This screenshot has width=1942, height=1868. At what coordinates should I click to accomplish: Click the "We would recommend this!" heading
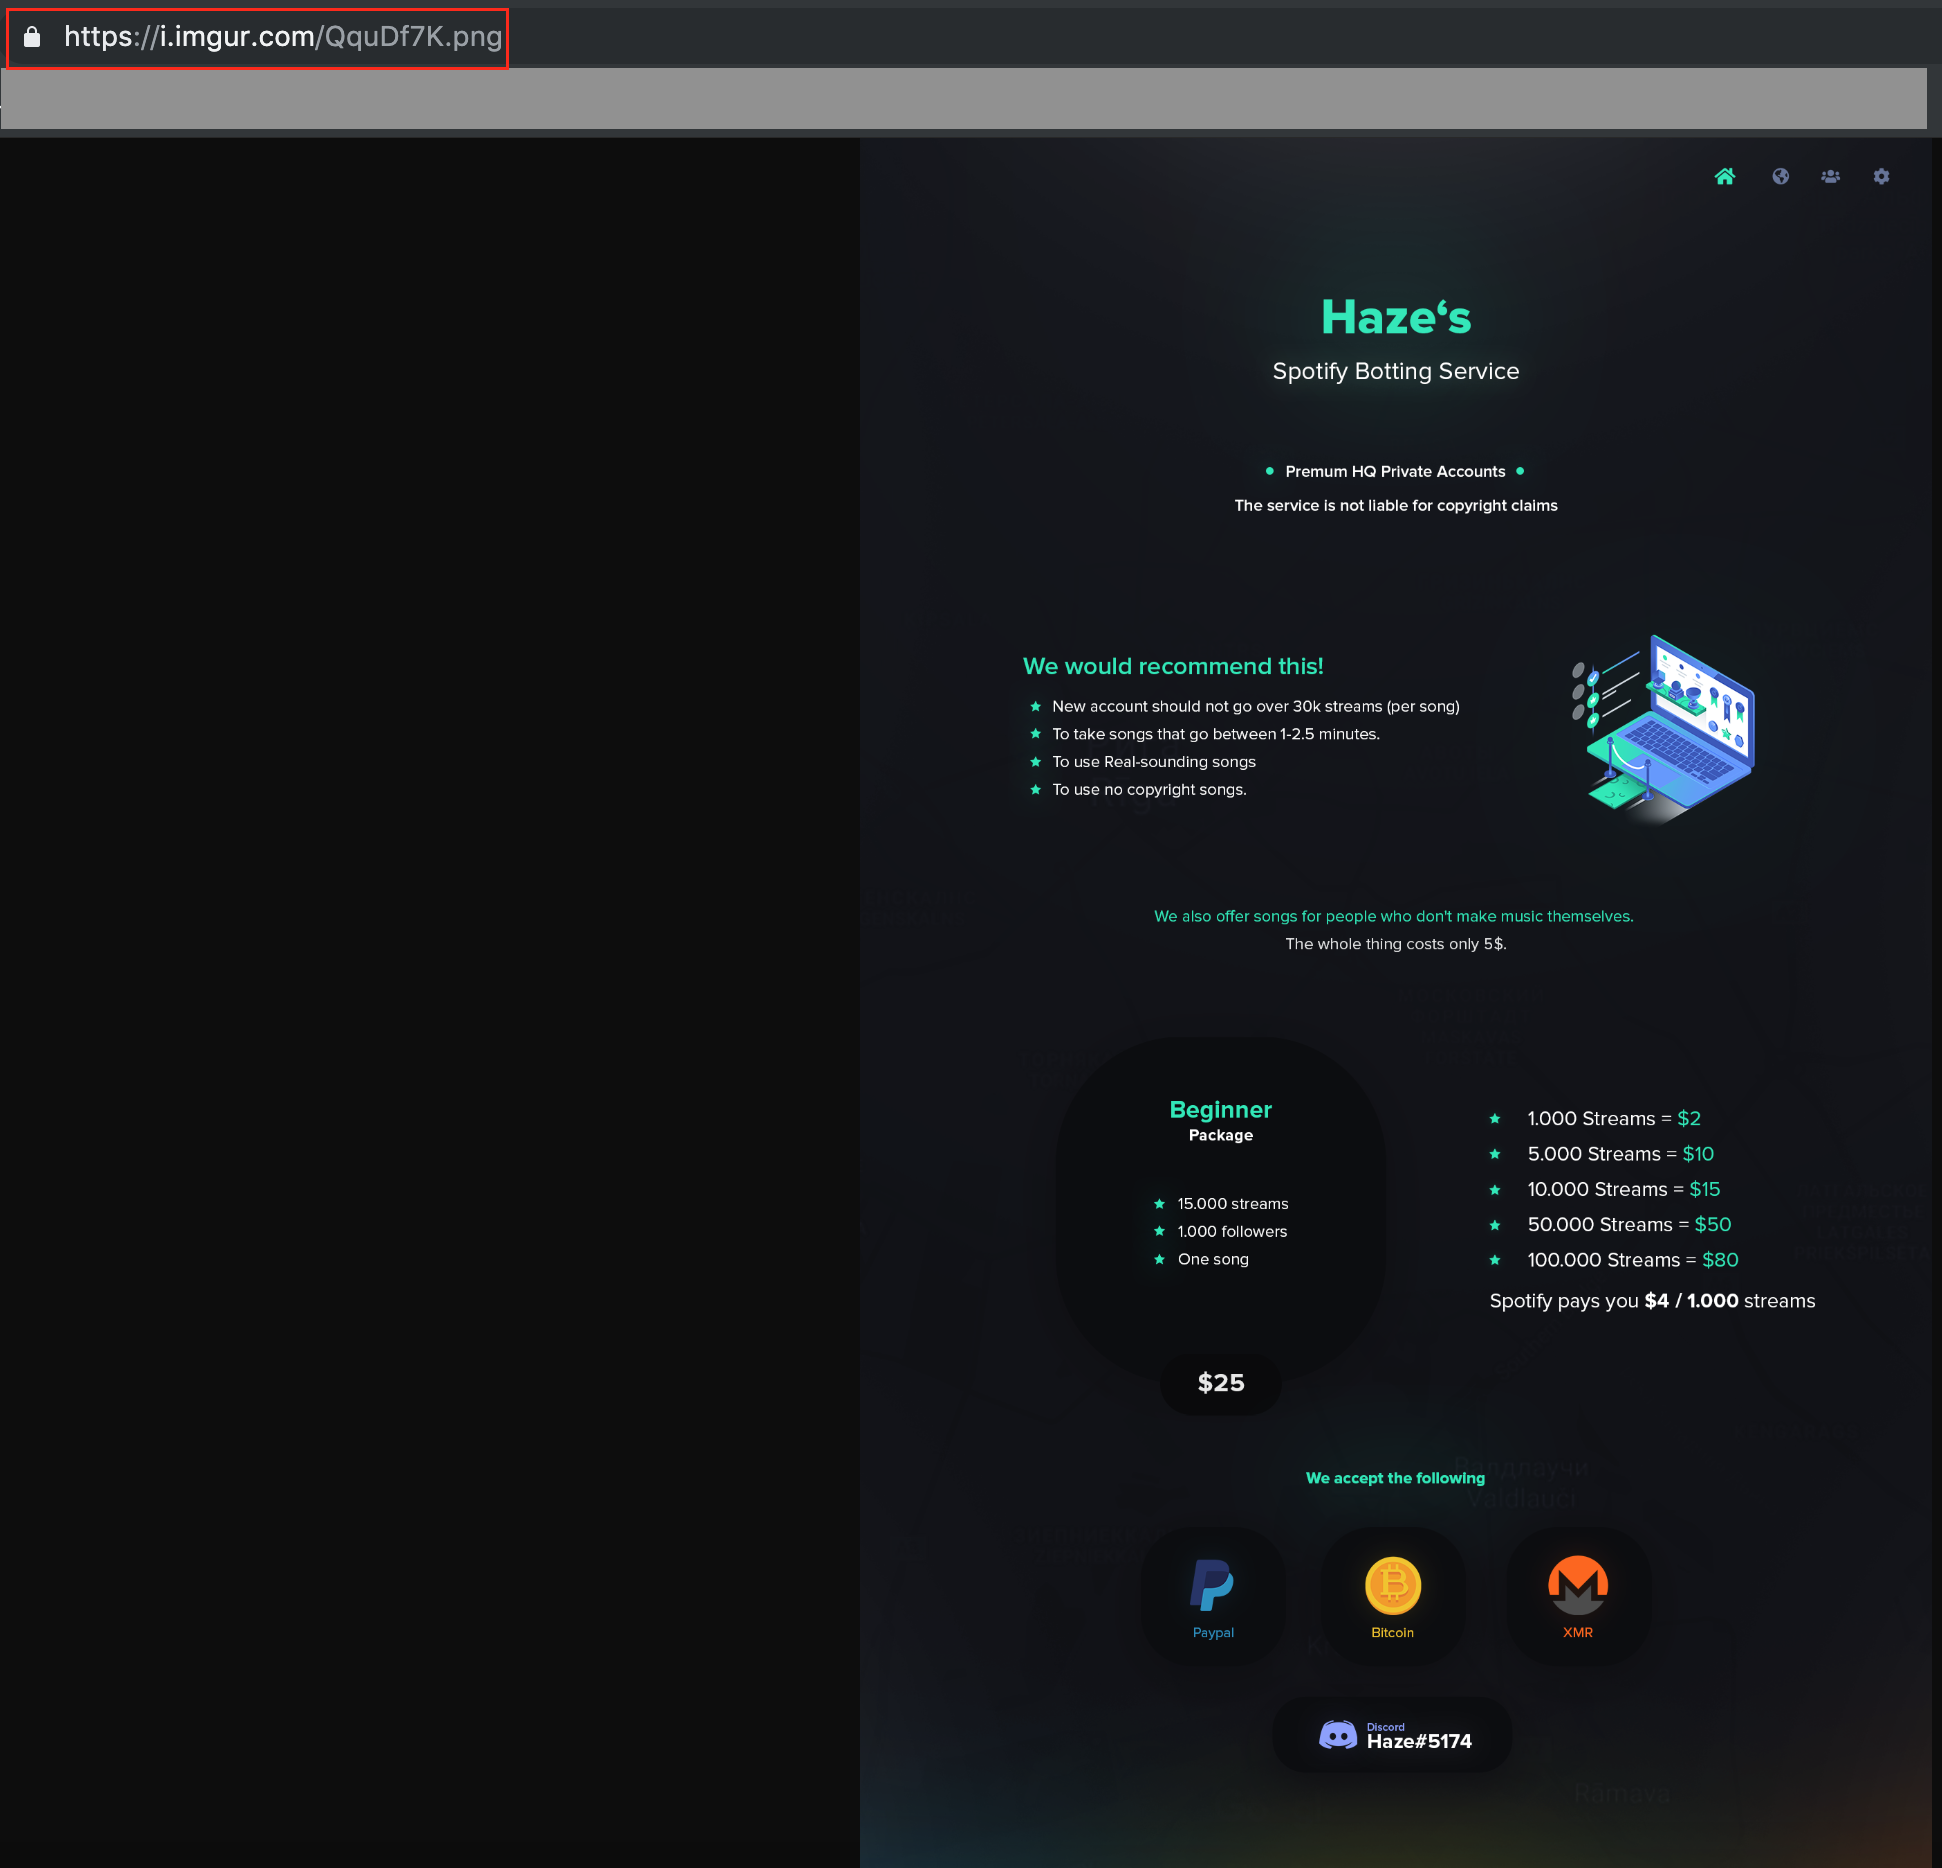[x=1173, y=666]
